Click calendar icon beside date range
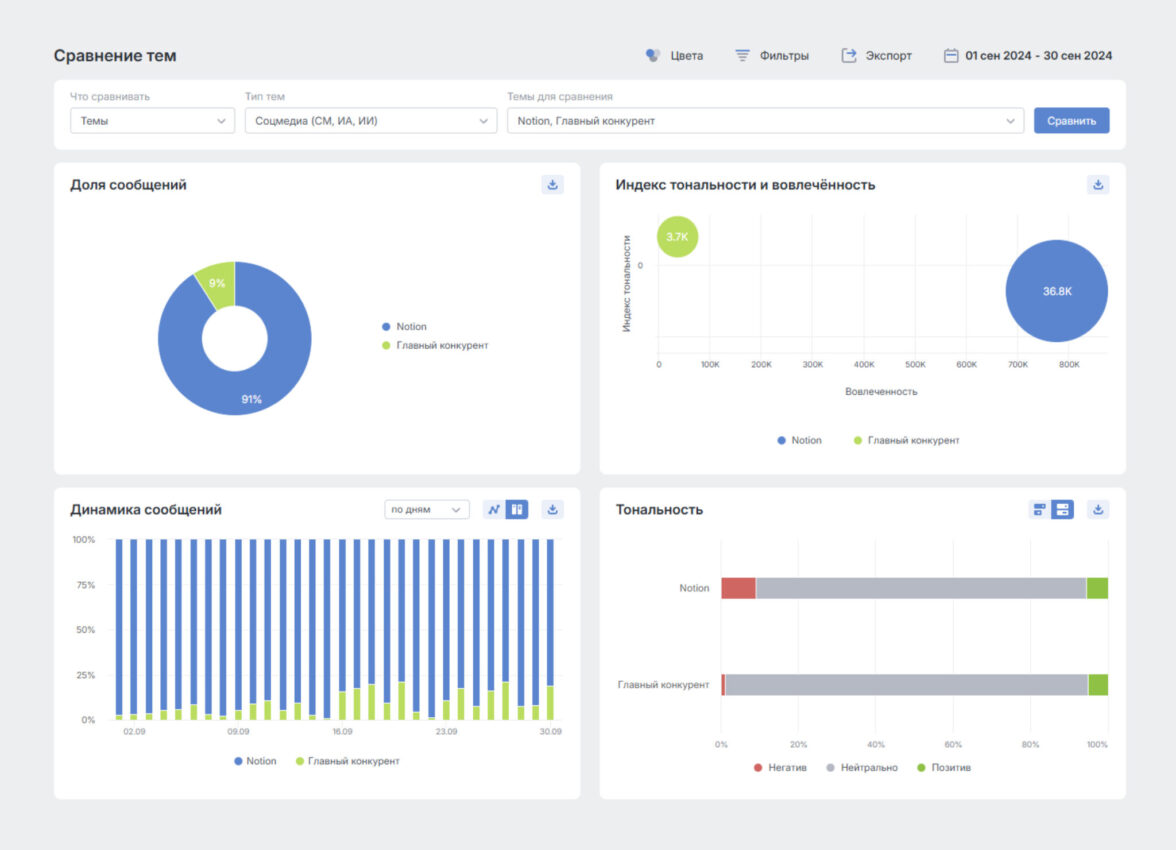The width and height of the screenshot is (1176, 850). [x=951, y=56]
